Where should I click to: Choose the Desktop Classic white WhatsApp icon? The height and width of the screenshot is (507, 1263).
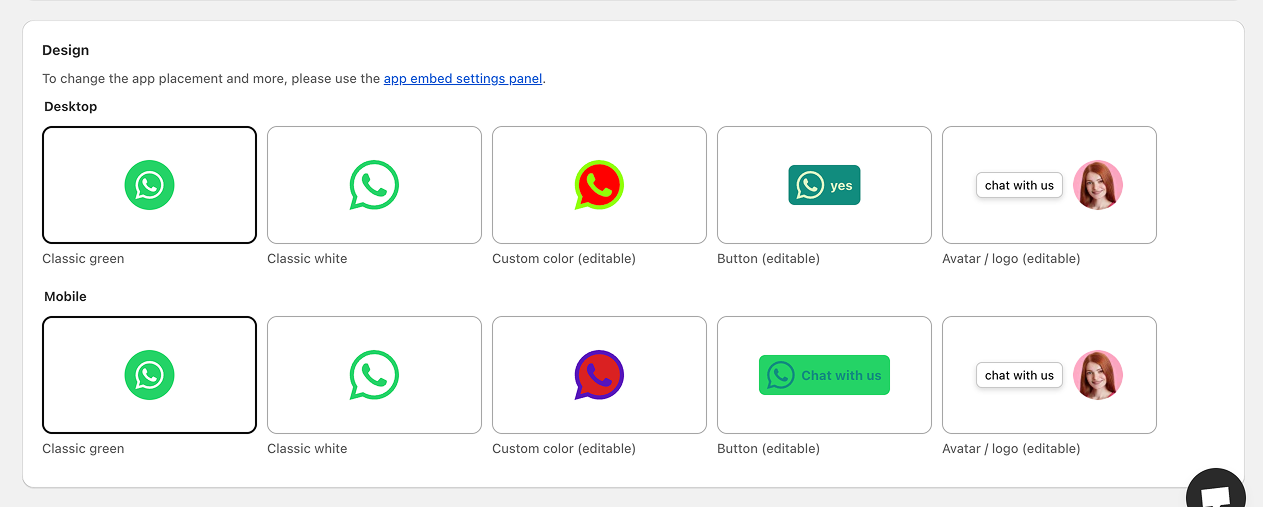[x=374, y=185]
